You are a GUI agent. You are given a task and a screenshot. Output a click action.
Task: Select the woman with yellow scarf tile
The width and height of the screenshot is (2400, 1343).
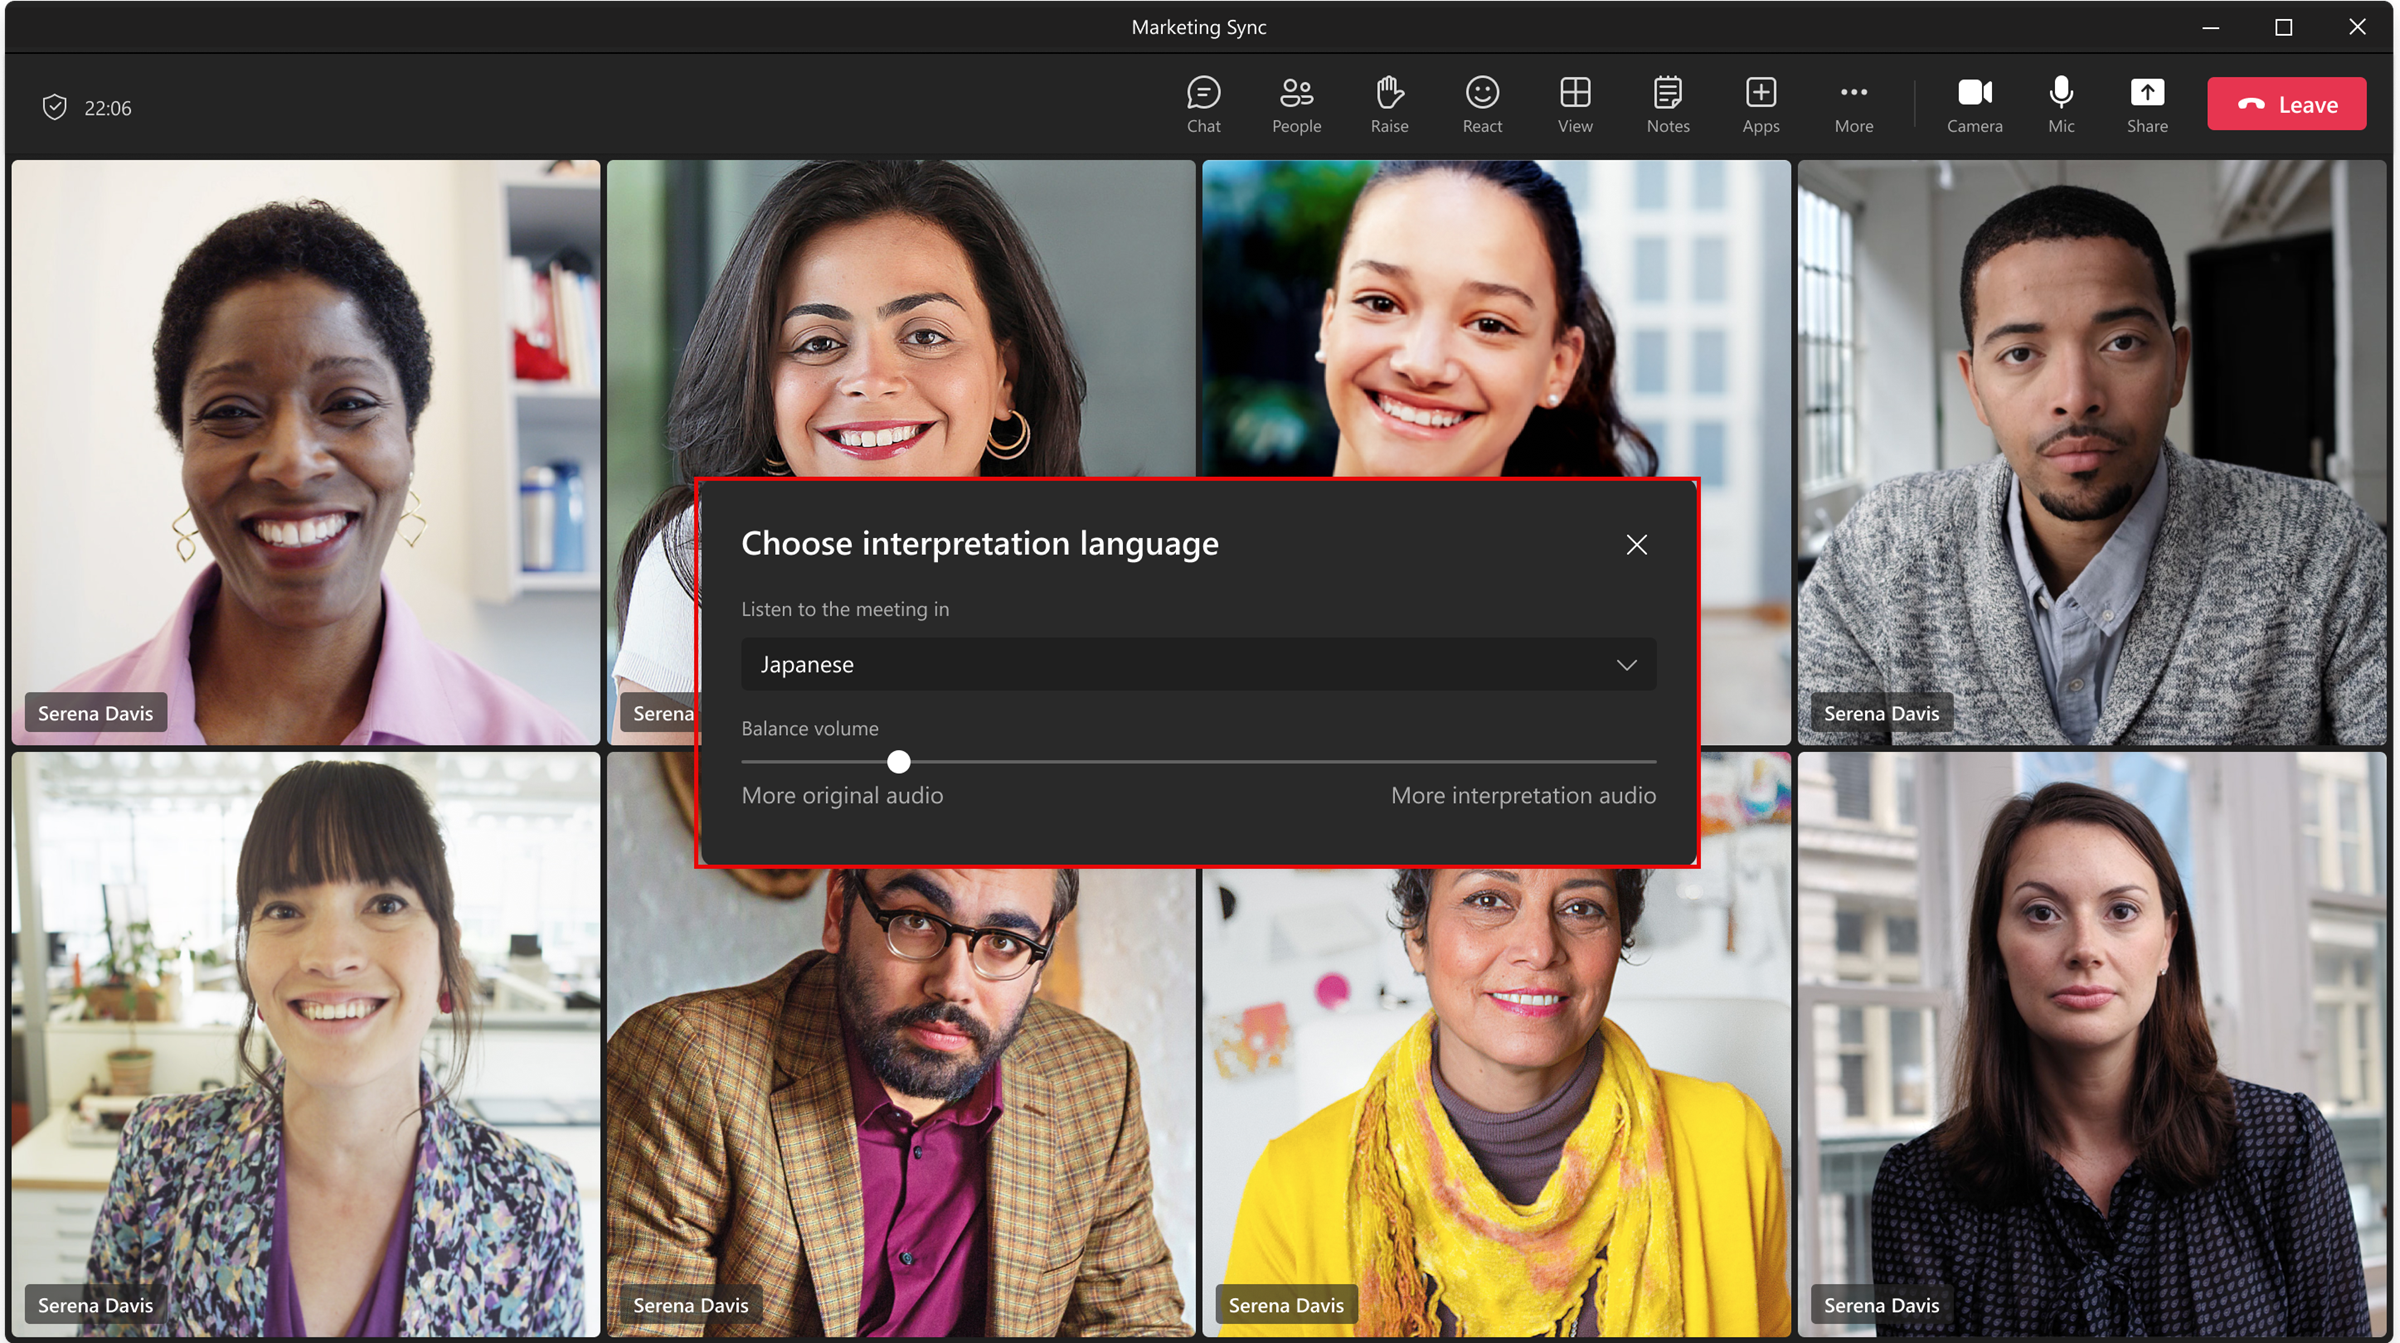1495,1100
